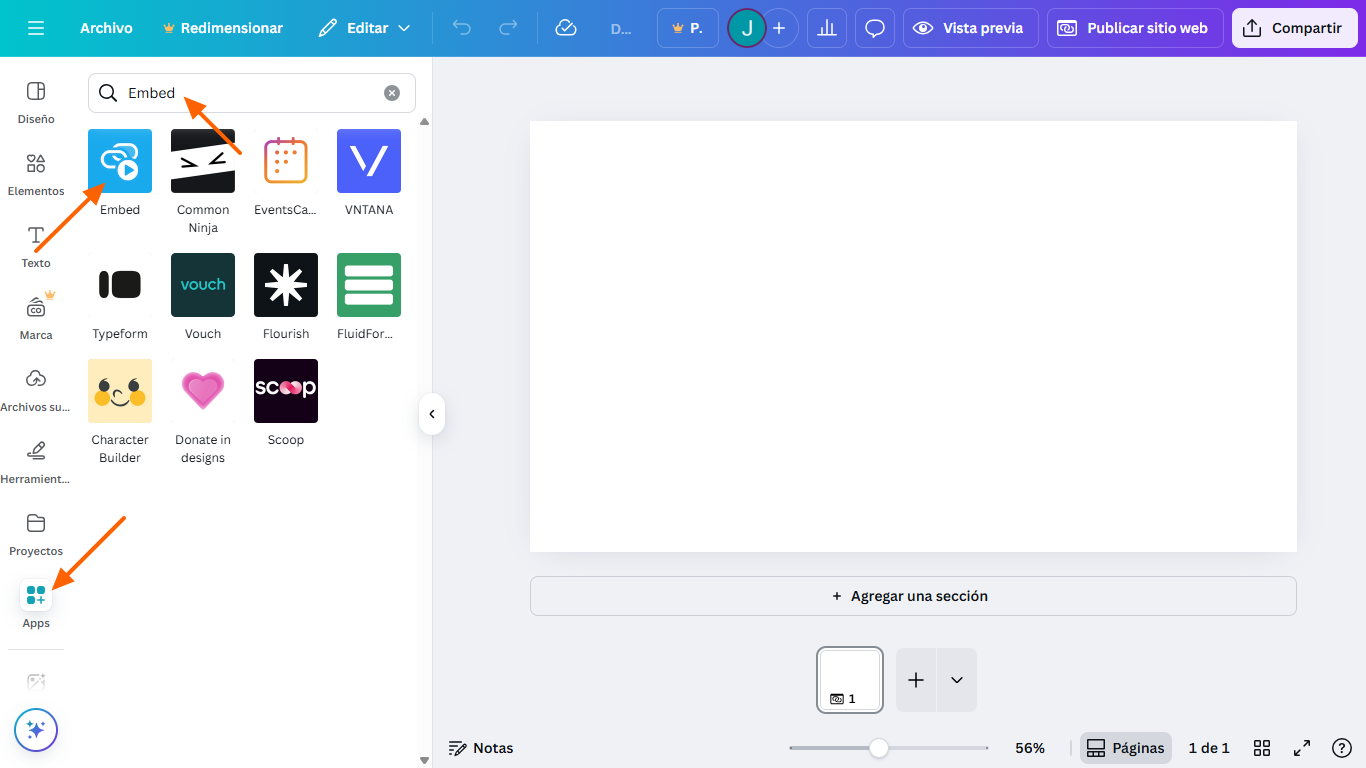
Task: Click the 56% zoom level
Action: [1030, 748]
